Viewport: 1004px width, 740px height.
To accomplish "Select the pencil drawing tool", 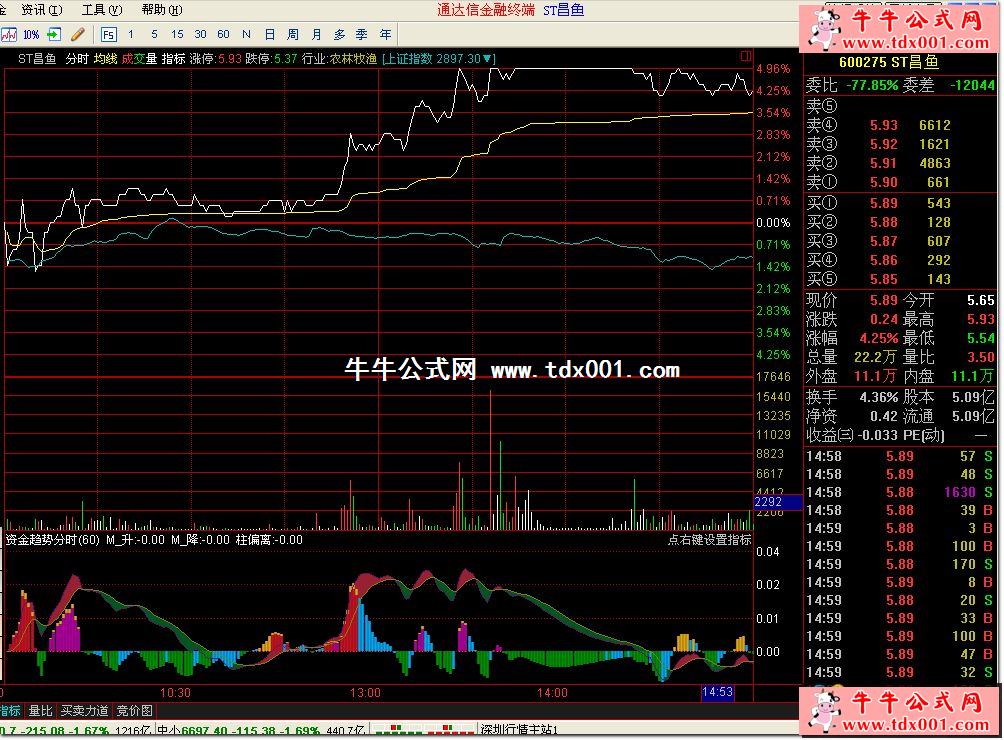I will click(78, 35).
